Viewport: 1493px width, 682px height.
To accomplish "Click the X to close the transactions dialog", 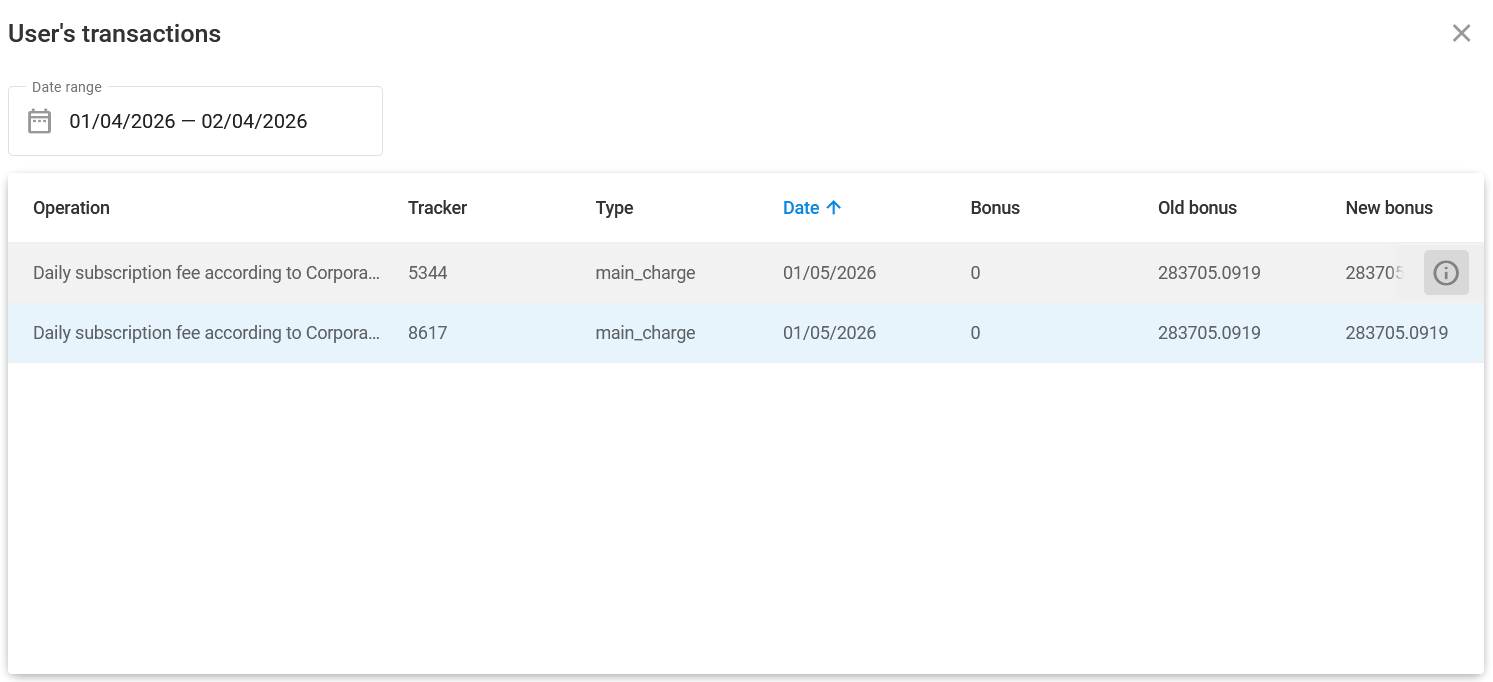I will point(1461,33).
